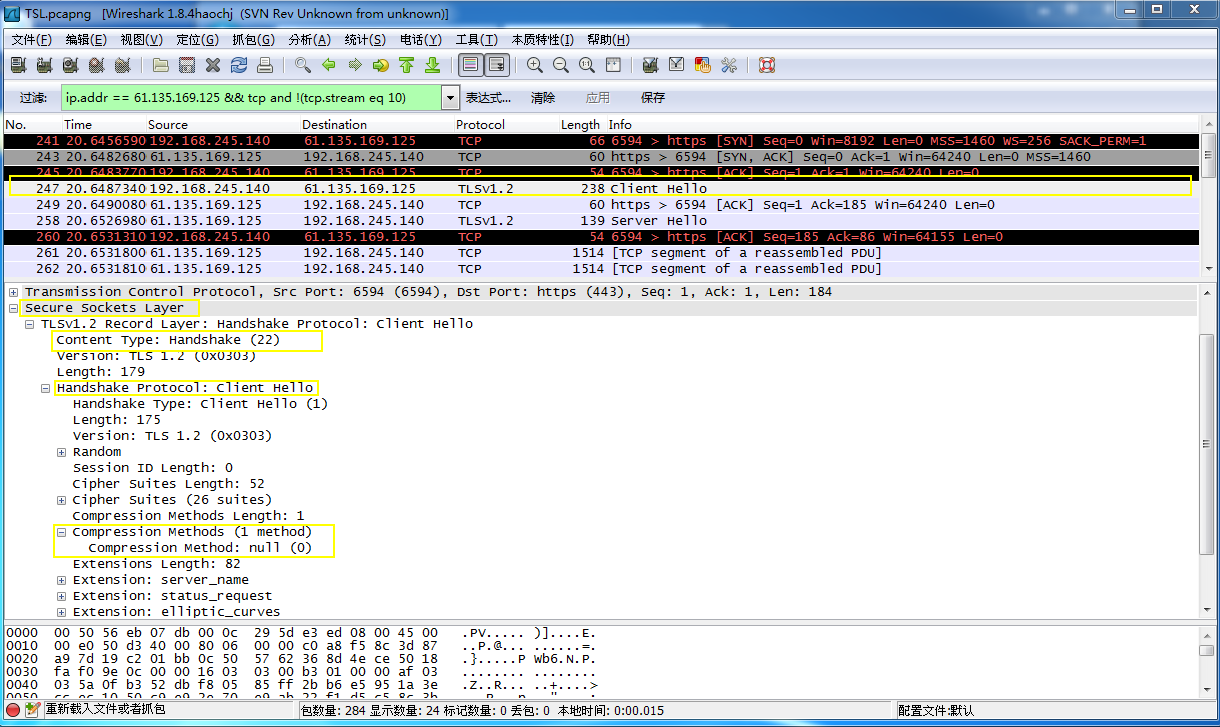Image resolution: width=1220 pixels, height=727 pixels.
Task: Open the filter history dropdown arrow
Action: pyautogui.click(x=450, y=98)
